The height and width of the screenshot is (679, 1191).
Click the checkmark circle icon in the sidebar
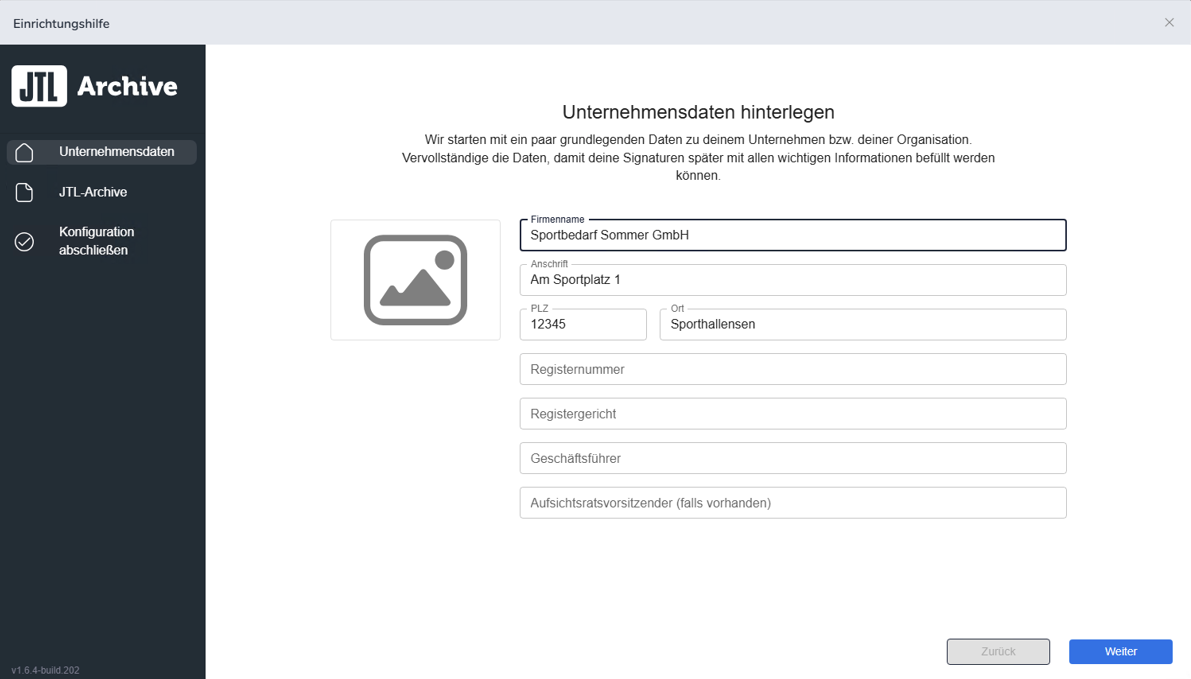coord(25,242)
